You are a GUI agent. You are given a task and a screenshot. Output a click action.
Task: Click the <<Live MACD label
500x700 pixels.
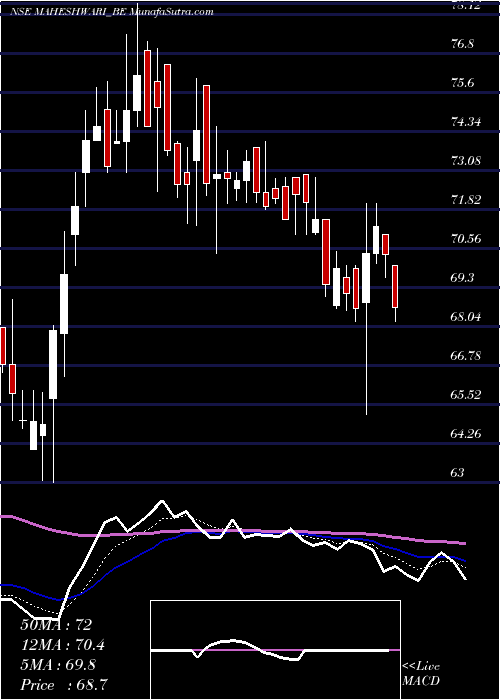click(421, 673)
